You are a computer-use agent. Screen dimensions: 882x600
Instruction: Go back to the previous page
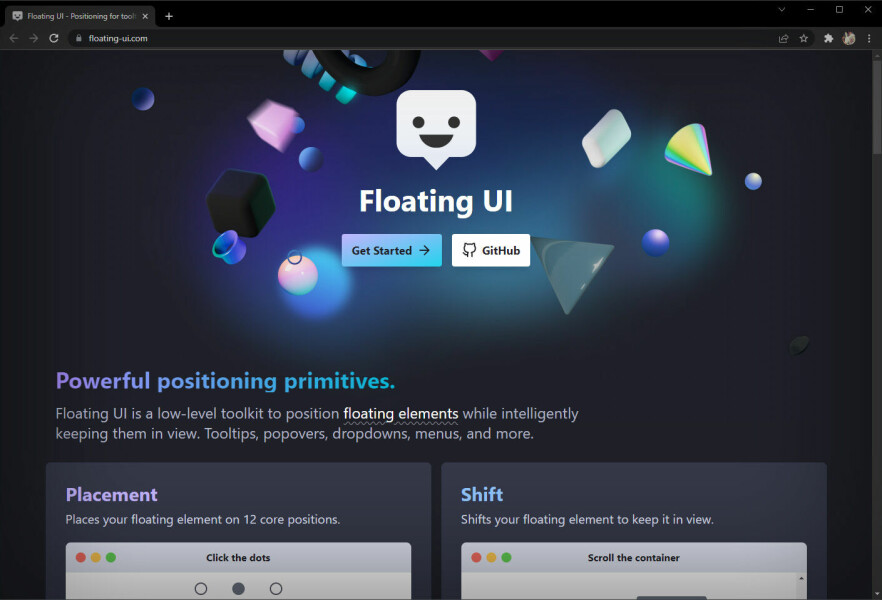[x=14, y=38]
